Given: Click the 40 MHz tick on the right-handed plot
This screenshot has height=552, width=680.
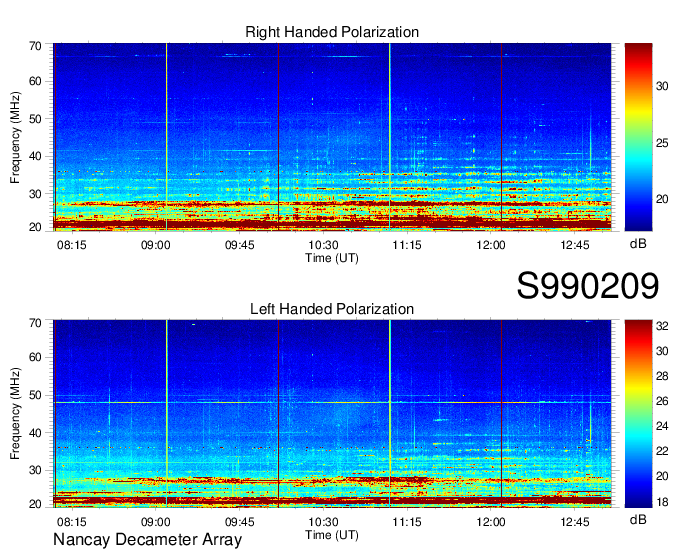Looking at the screenshot, I should 35,156.
